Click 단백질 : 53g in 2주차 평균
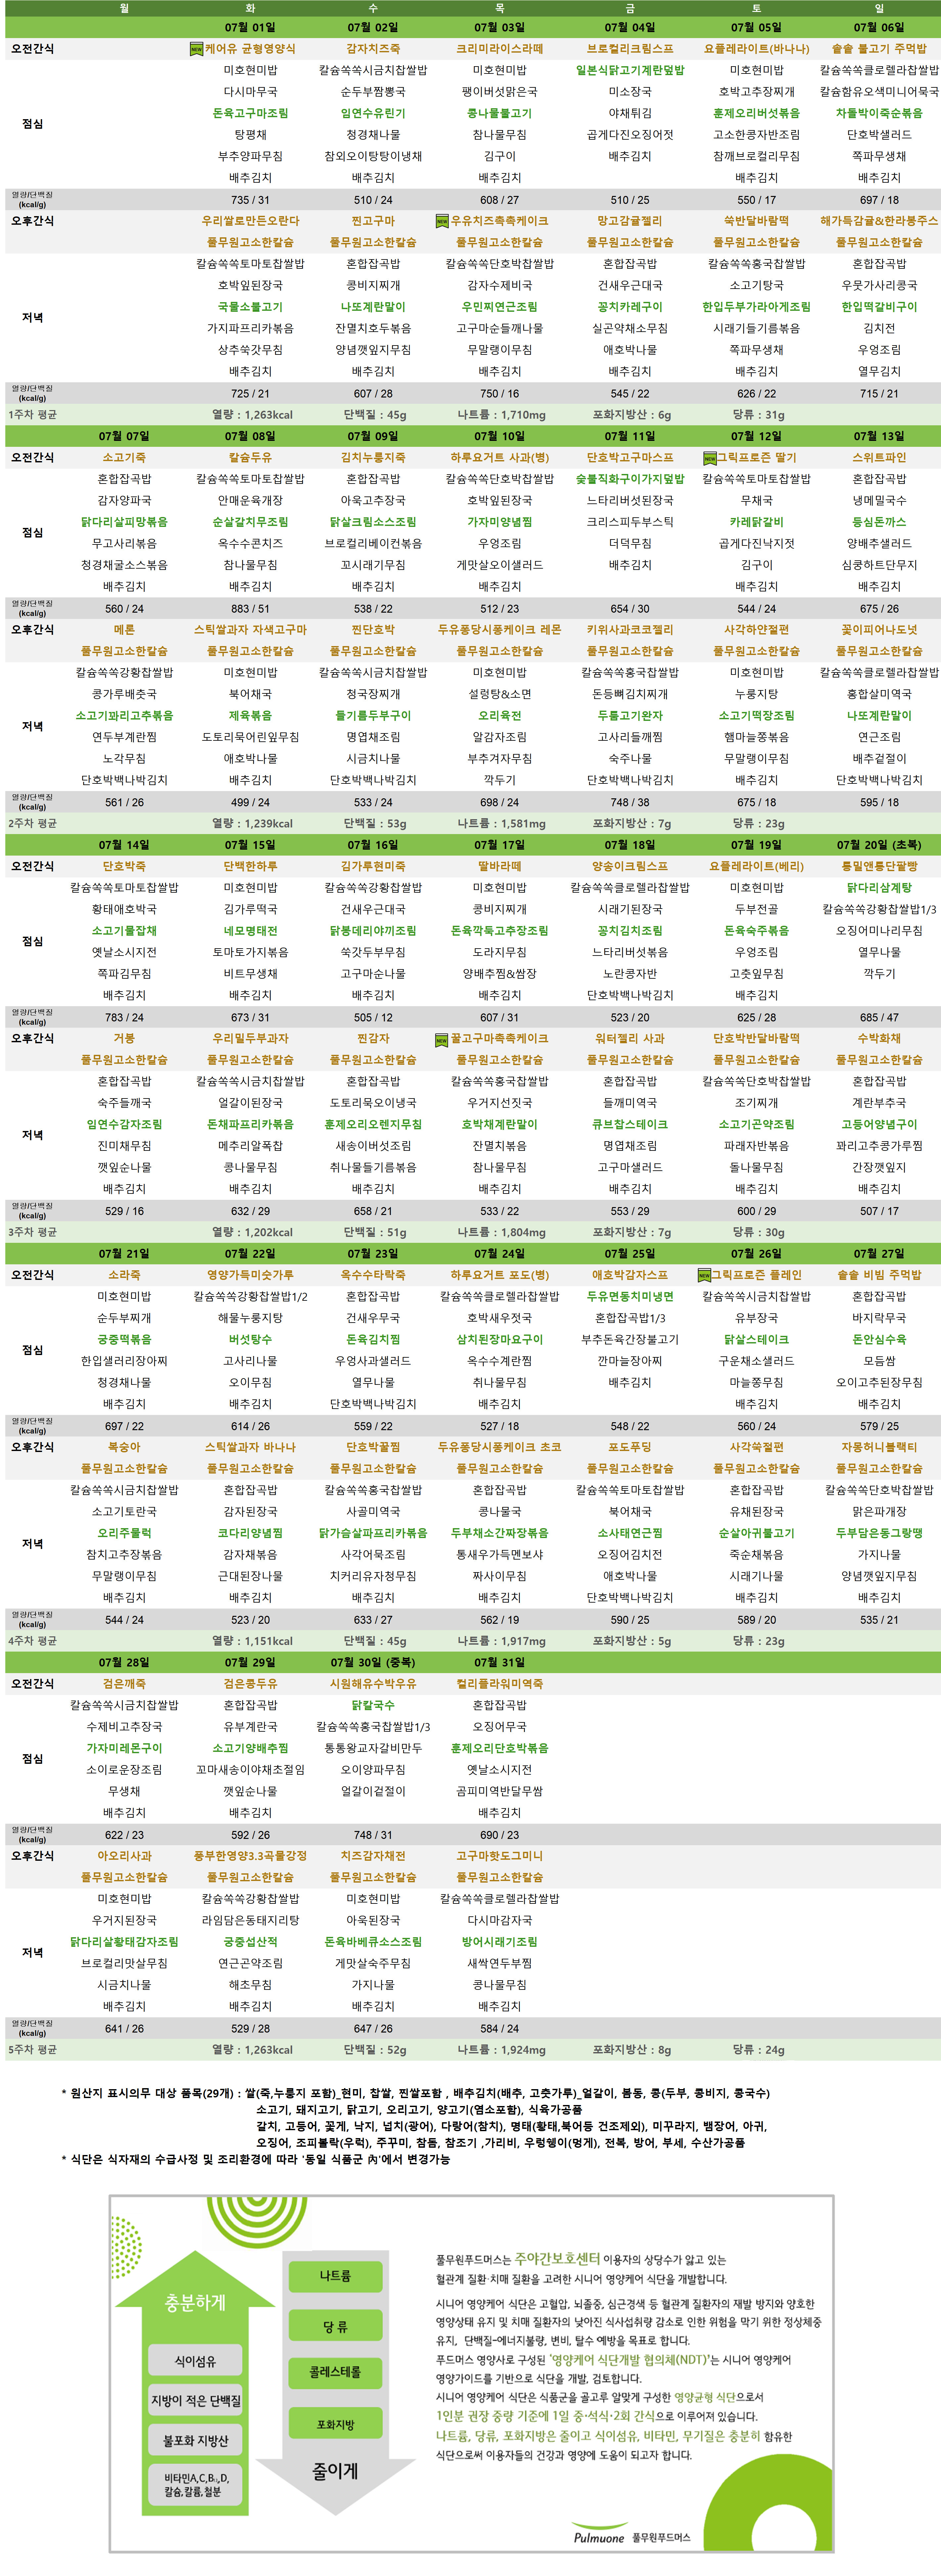 [x=375, y=824]
